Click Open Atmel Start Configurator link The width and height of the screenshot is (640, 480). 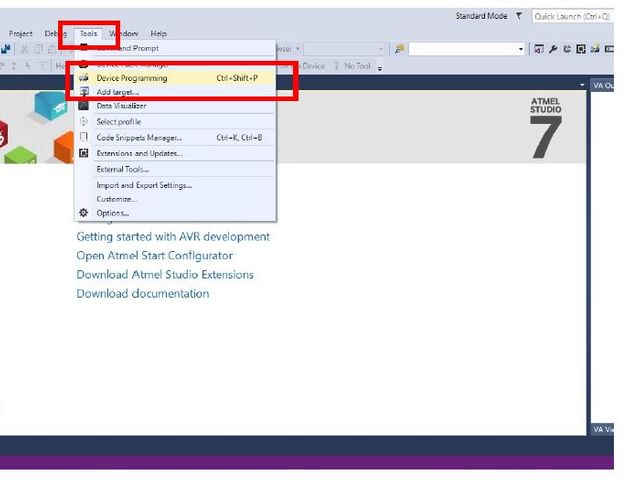coord(154,256)
